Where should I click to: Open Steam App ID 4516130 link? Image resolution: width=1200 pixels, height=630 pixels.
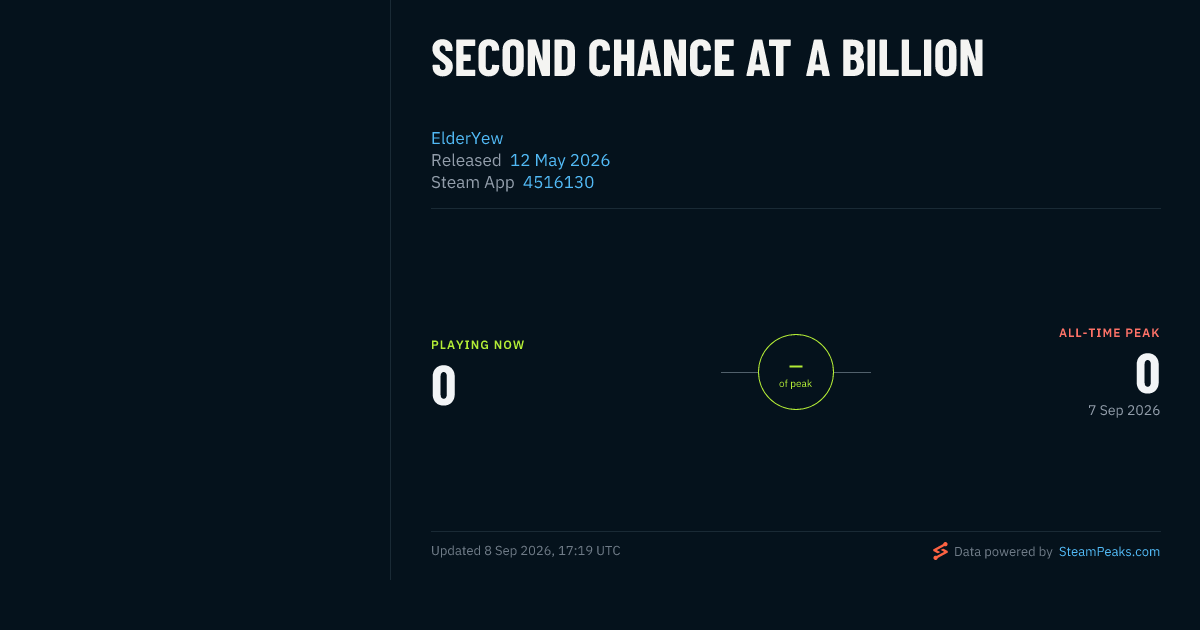[x=558, y=182]
